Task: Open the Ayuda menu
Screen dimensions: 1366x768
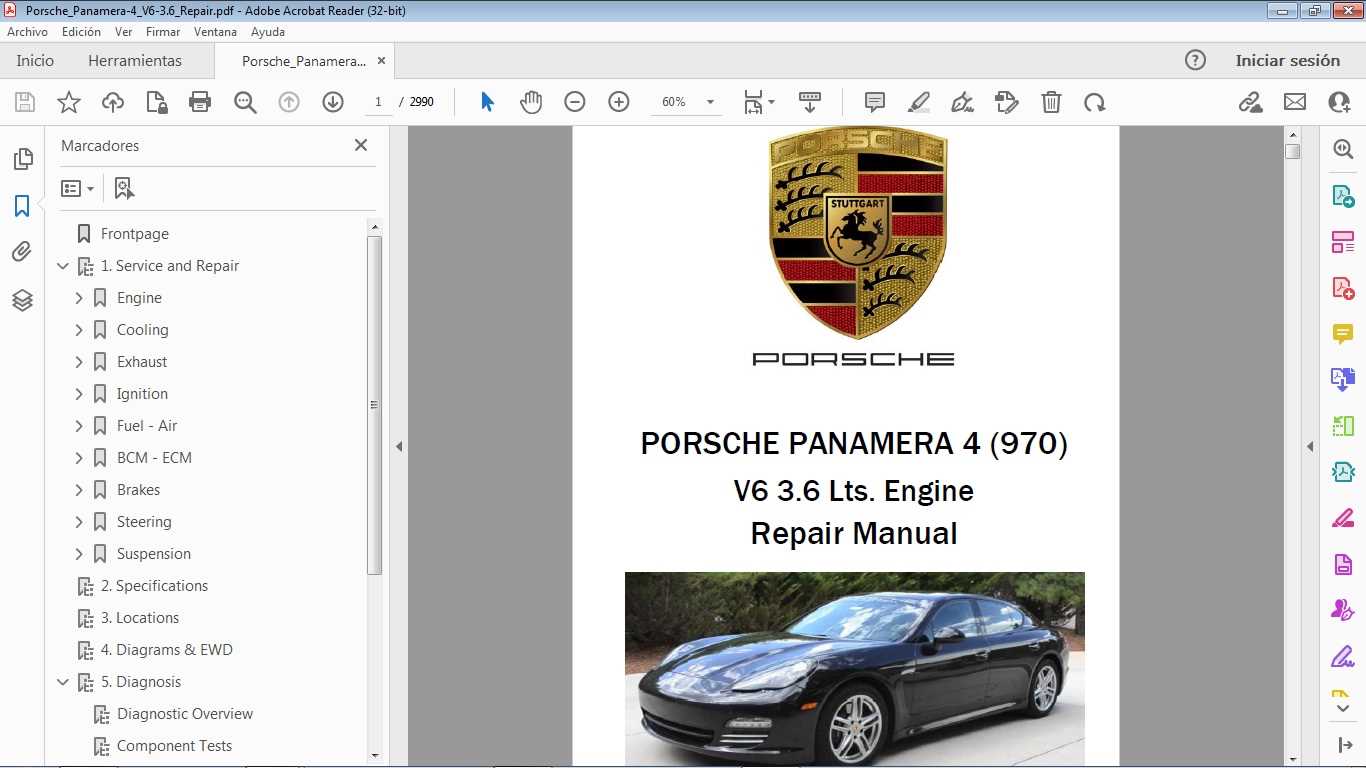Action: pos(268,32)
